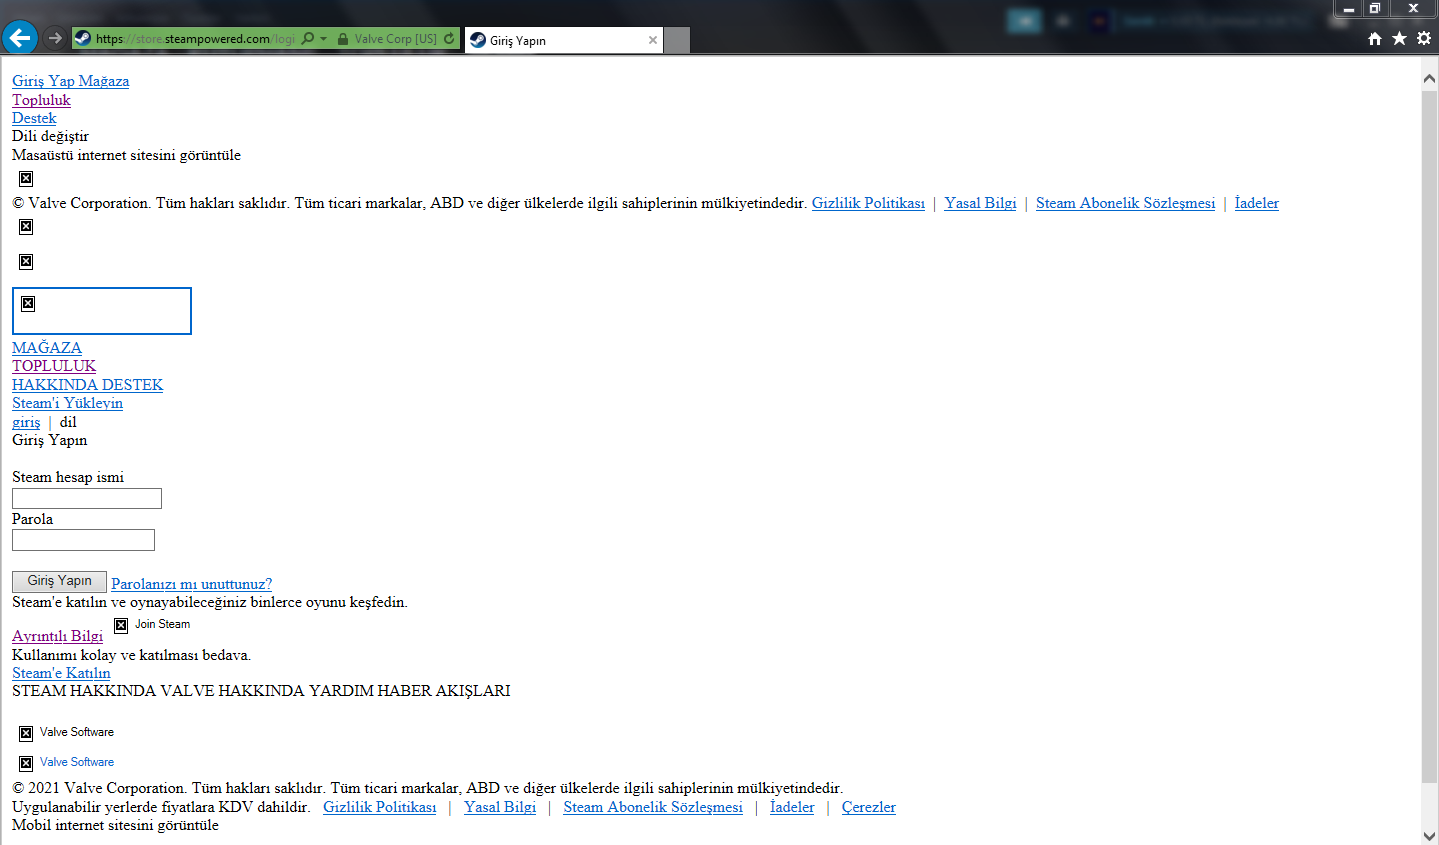Open a new tab
The height and width of the screenshot is (845, 1439).
pos(677,40)
